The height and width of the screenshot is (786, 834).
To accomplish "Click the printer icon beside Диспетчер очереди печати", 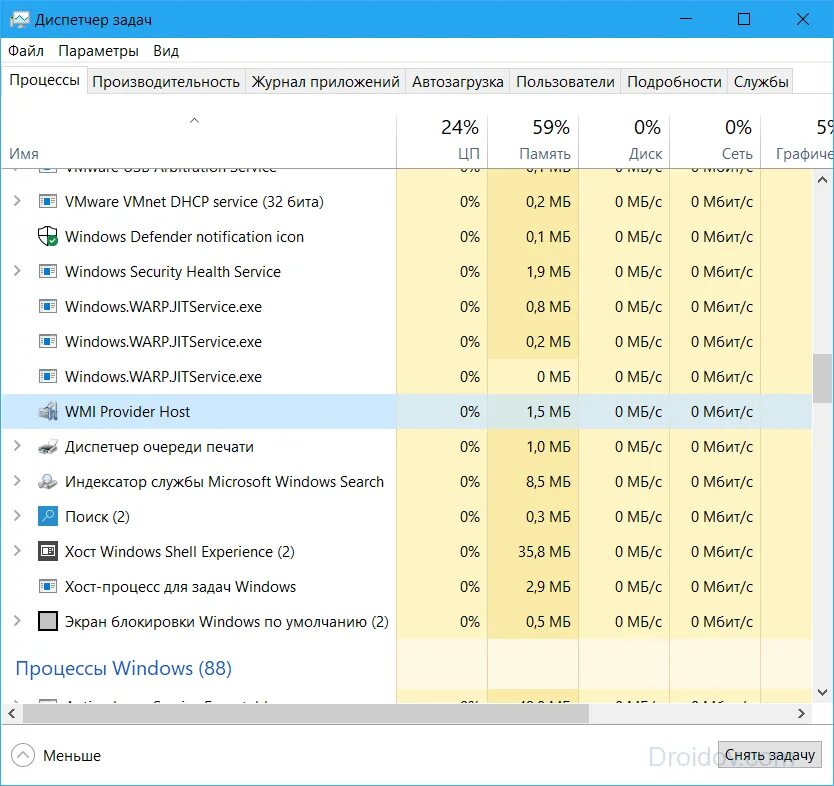I will pos(49,447).
